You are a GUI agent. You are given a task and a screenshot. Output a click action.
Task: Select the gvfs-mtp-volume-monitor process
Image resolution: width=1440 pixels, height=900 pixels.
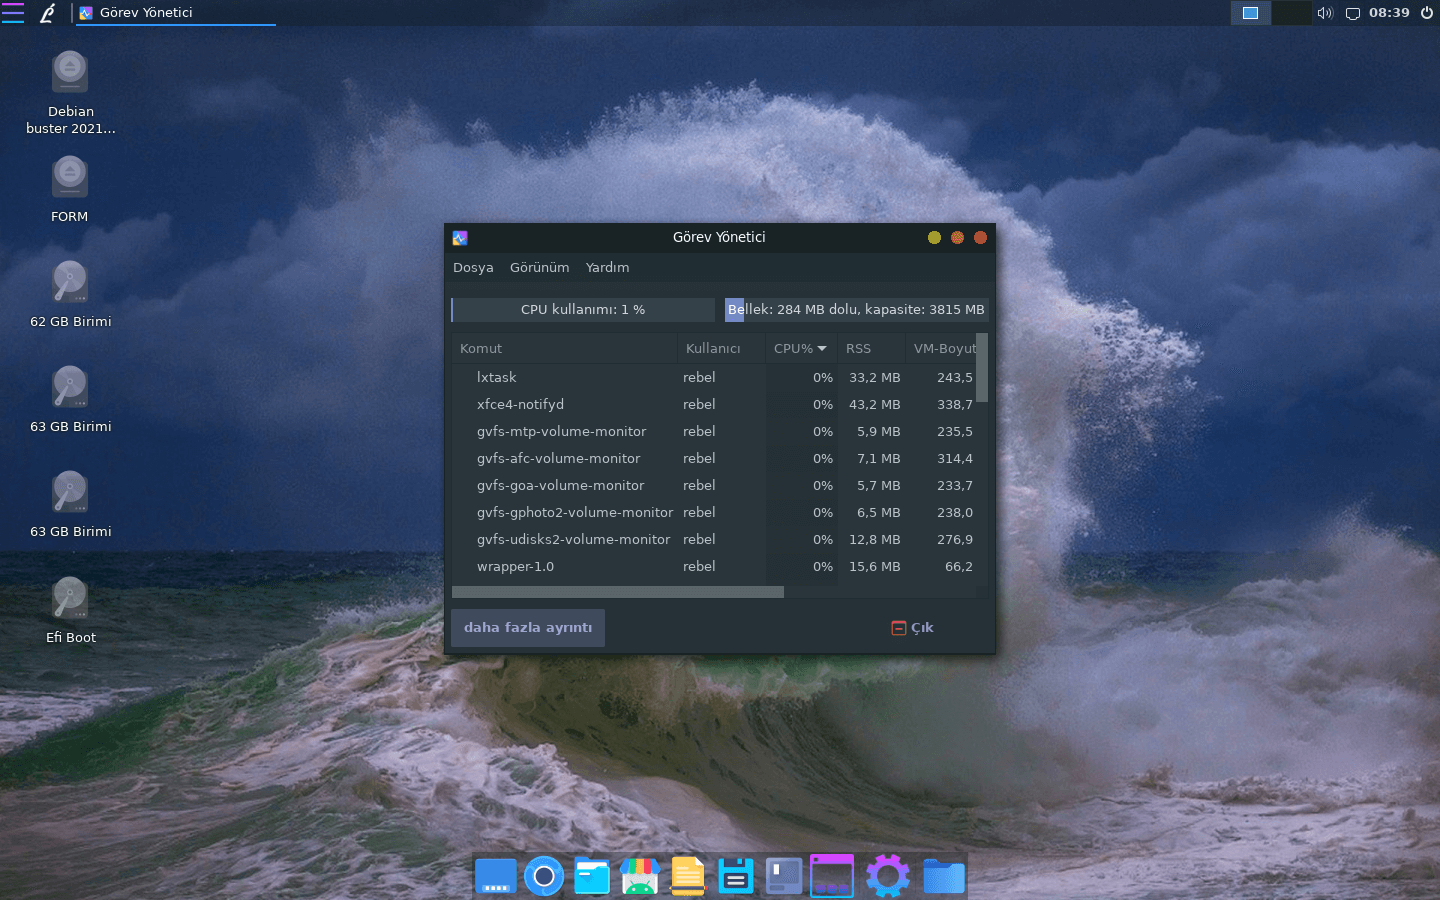(714, 432)
